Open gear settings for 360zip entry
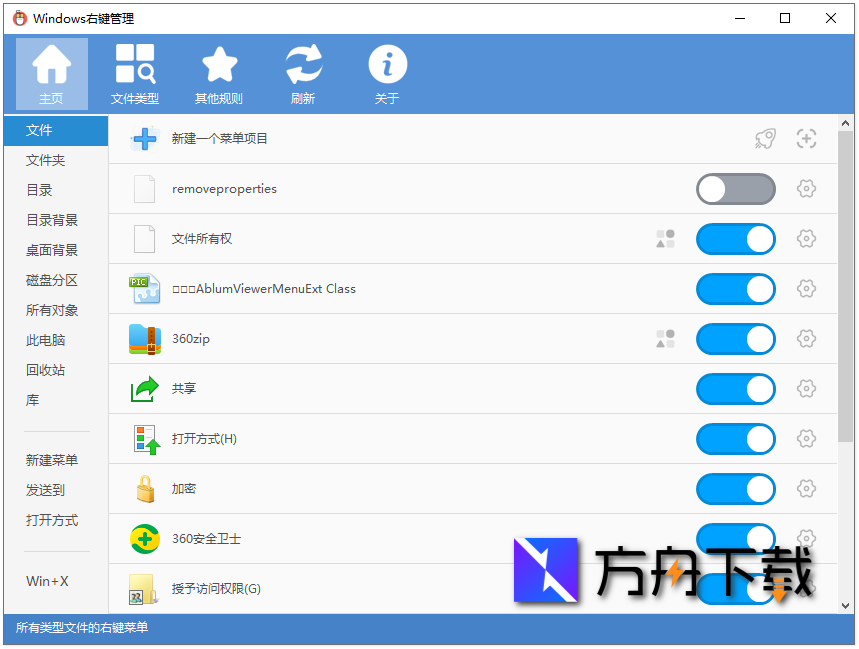This screenshot has width=859, height=649. coord(806,339)
